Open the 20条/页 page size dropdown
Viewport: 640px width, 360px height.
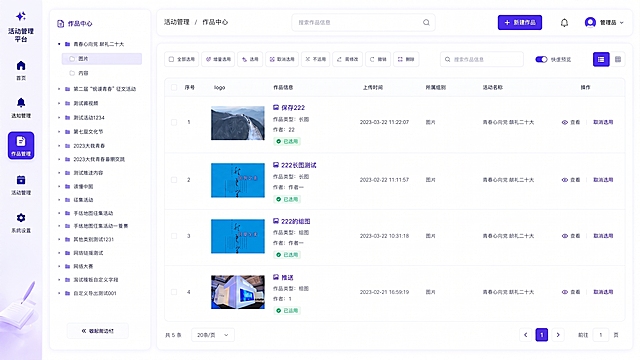pos(213,335)
